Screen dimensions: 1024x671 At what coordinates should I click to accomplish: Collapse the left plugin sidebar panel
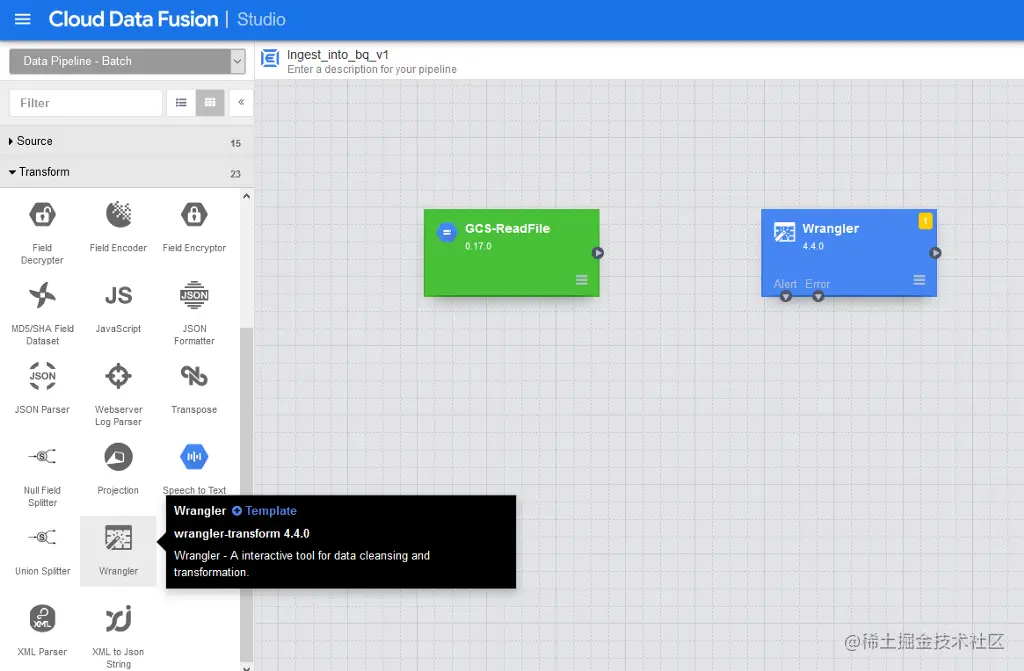[241, 103]
